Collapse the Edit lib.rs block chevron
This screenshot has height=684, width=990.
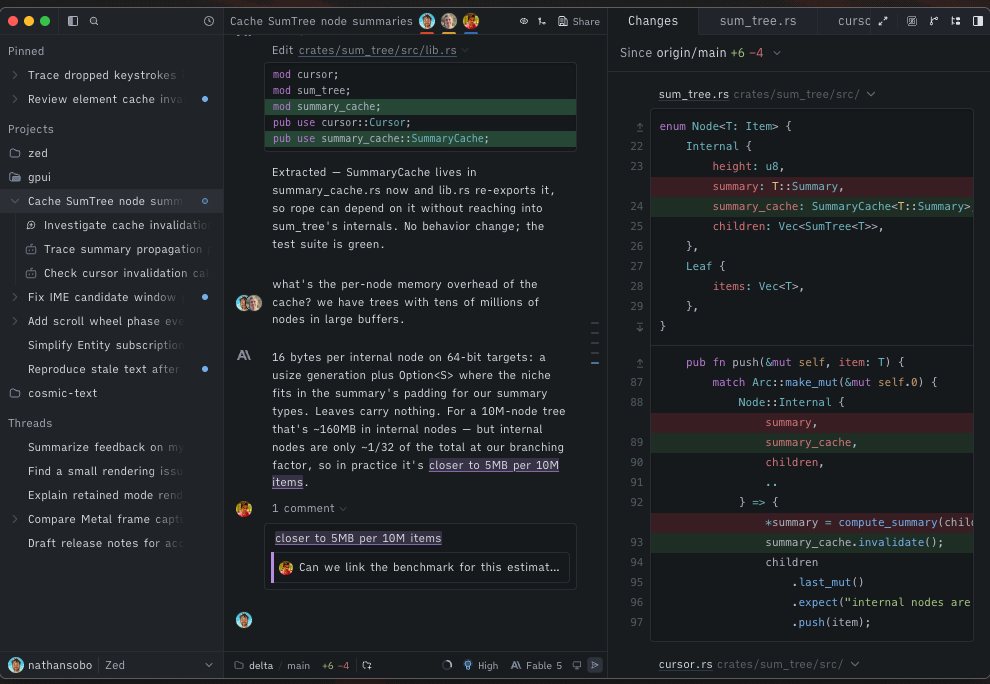click(465, 50)
